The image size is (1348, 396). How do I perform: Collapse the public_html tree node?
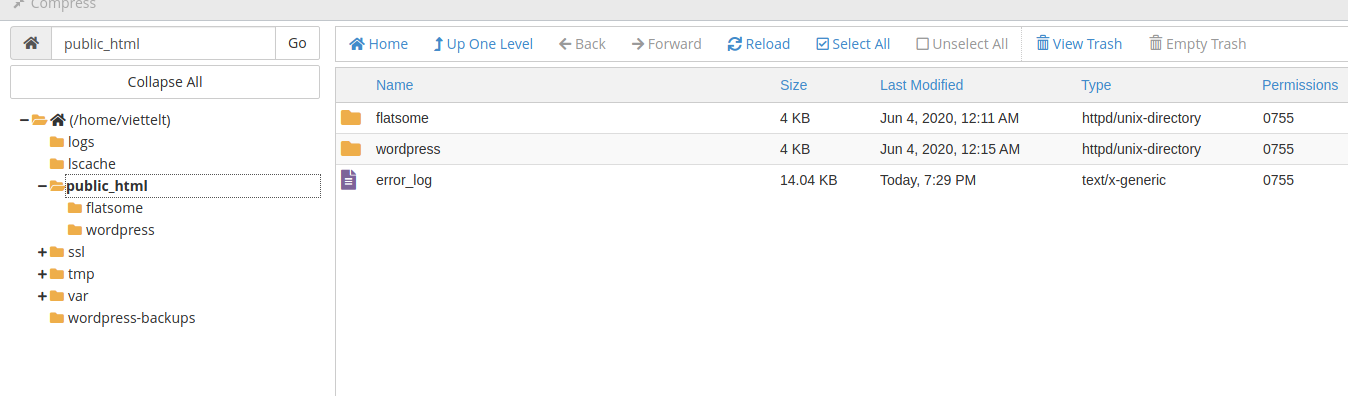[41, 186]
